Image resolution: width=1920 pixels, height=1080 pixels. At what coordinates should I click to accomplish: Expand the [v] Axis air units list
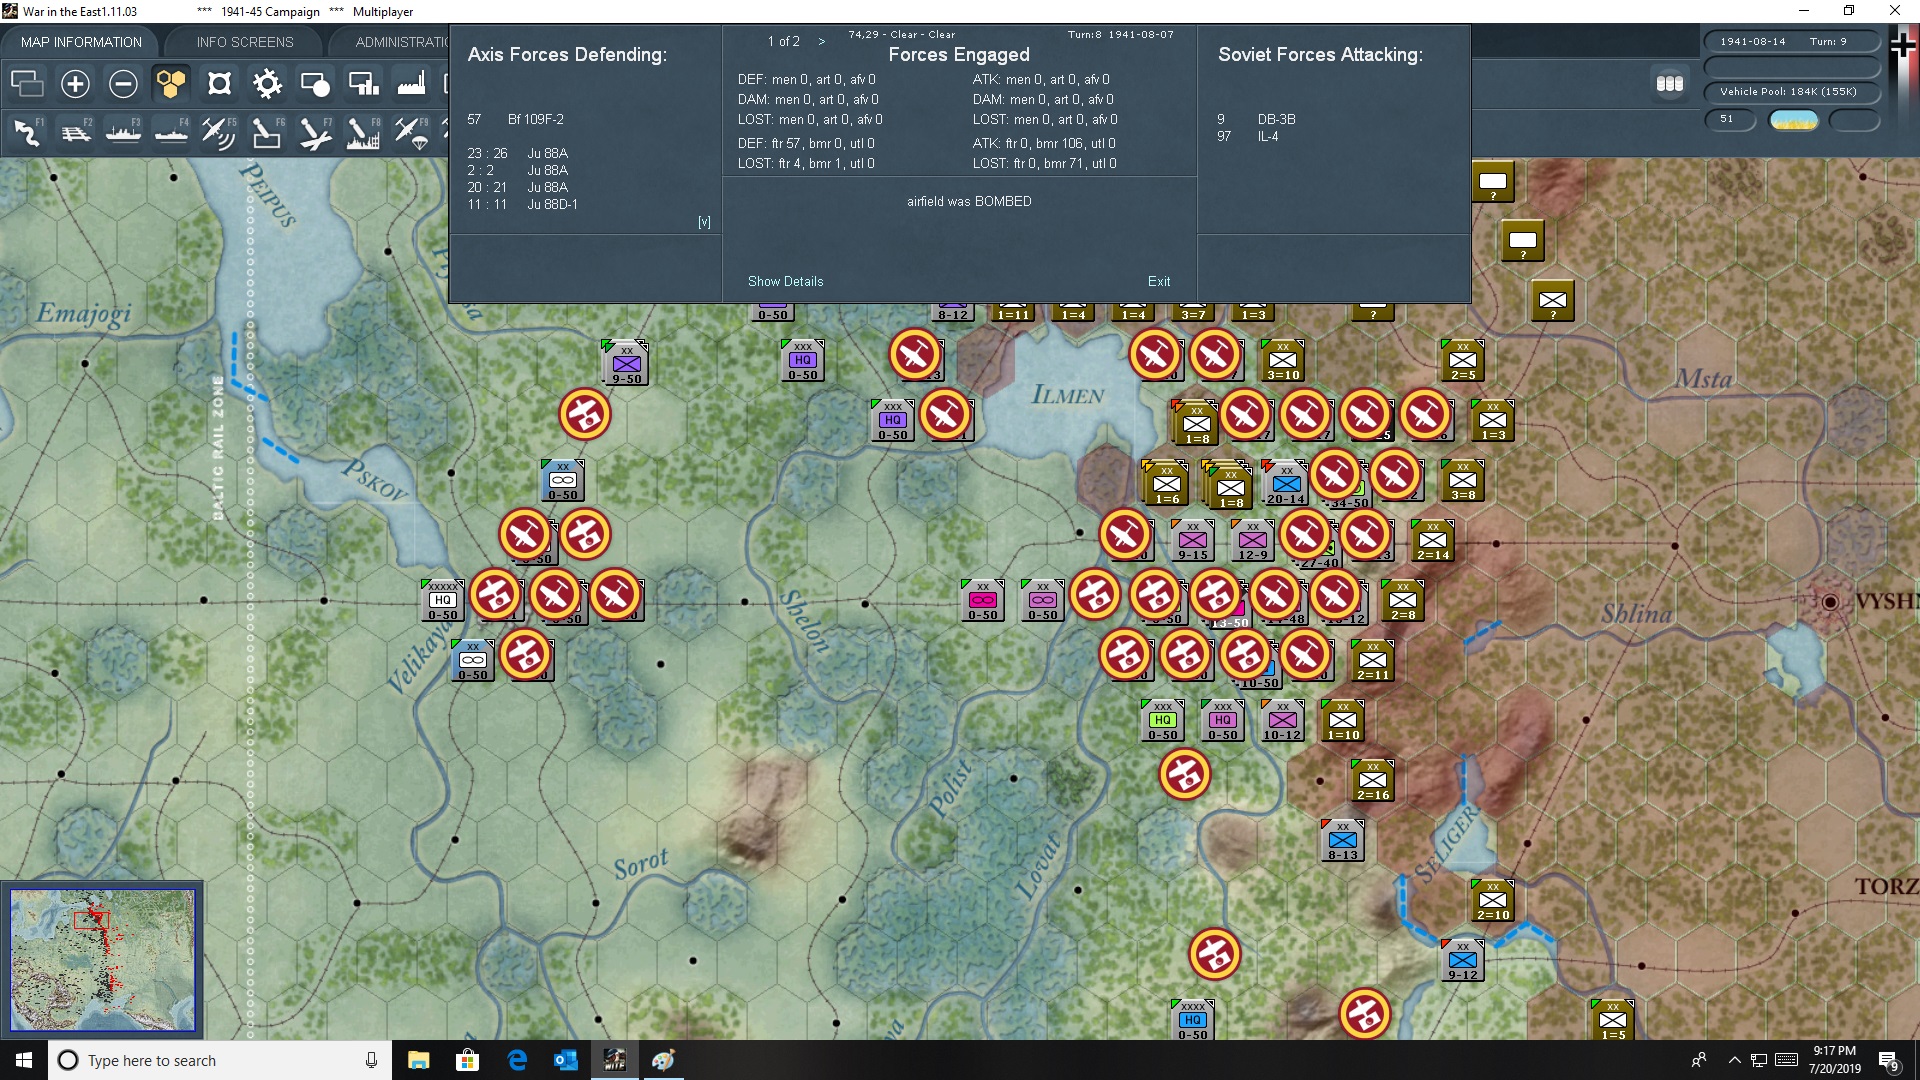704,221
